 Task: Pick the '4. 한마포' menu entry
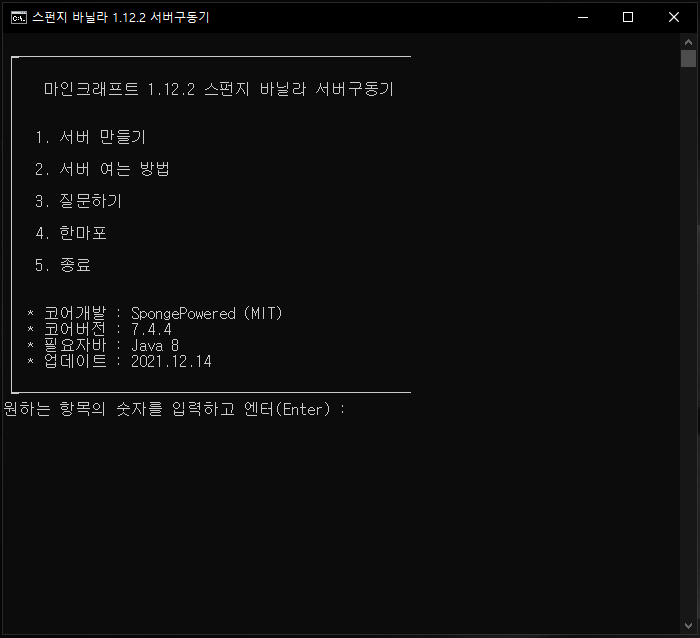[70, 233]
